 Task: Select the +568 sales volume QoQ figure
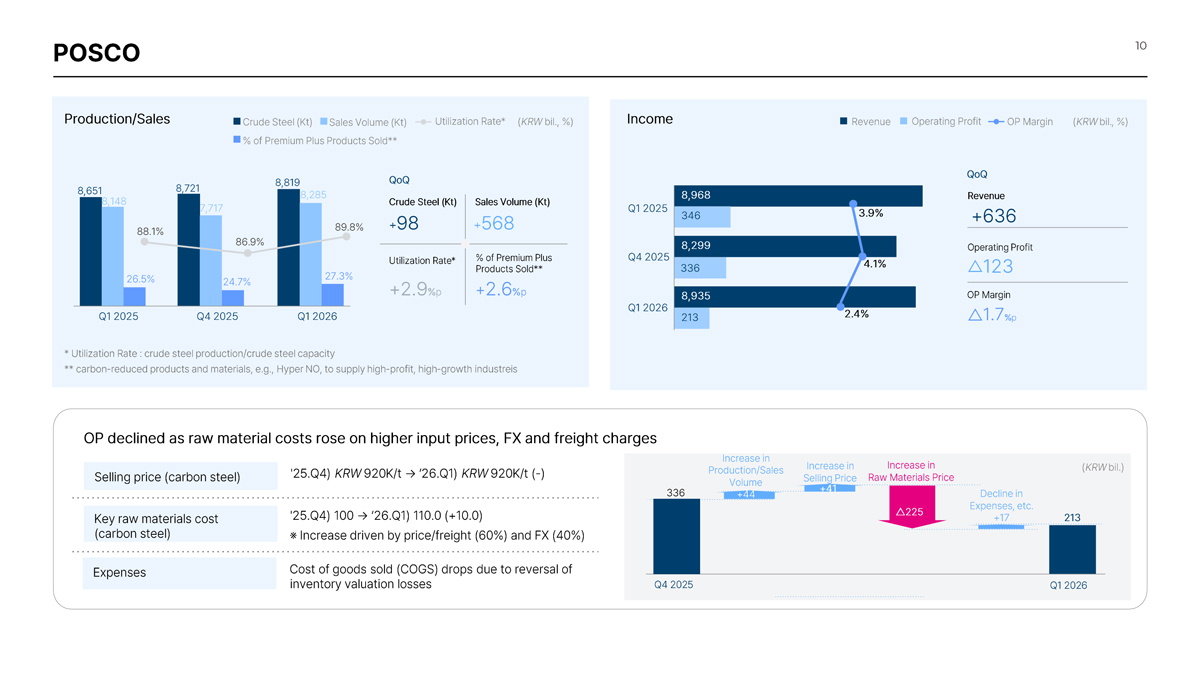pyautogui.click(x=495, y=224)
